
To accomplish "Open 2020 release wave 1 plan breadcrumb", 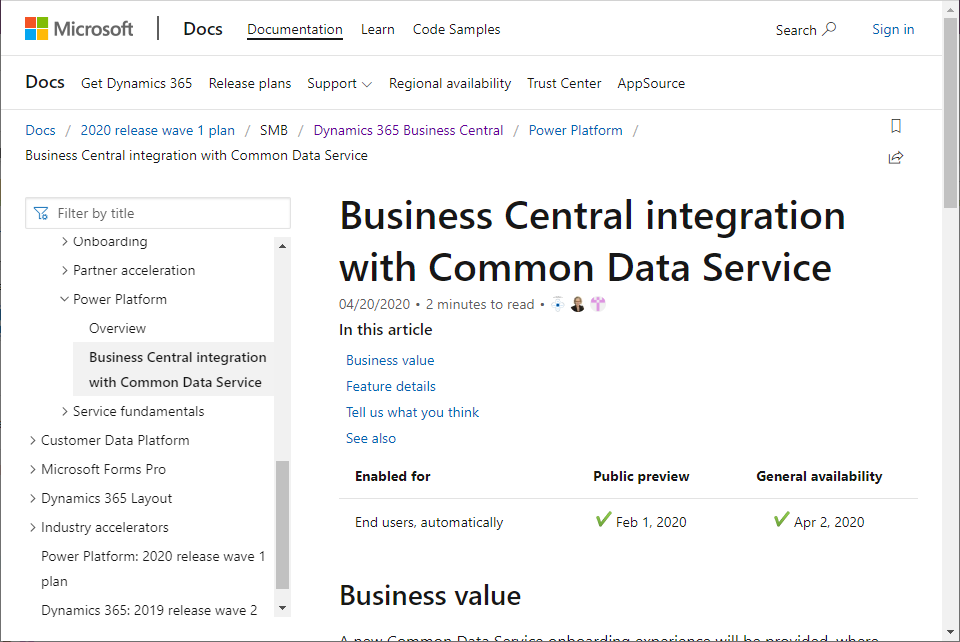I will (x=157, y=130).
